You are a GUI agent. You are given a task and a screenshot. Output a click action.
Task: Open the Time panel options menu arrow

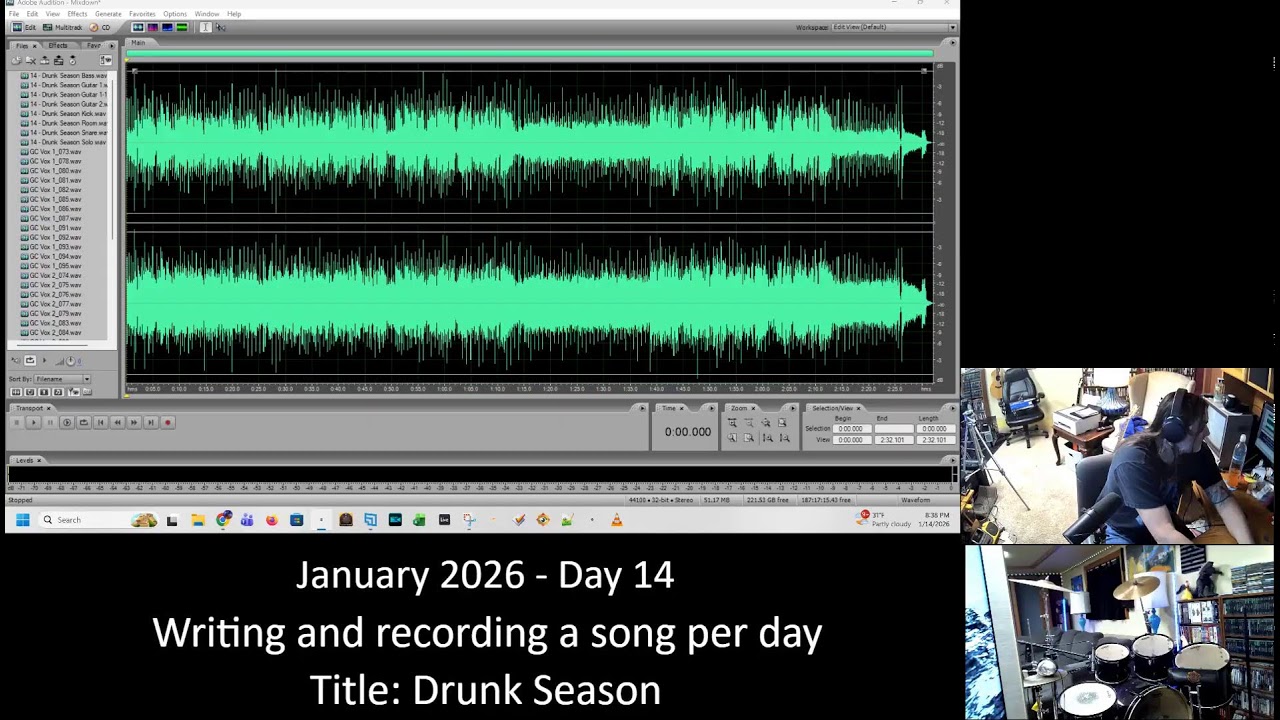(711, 408)
